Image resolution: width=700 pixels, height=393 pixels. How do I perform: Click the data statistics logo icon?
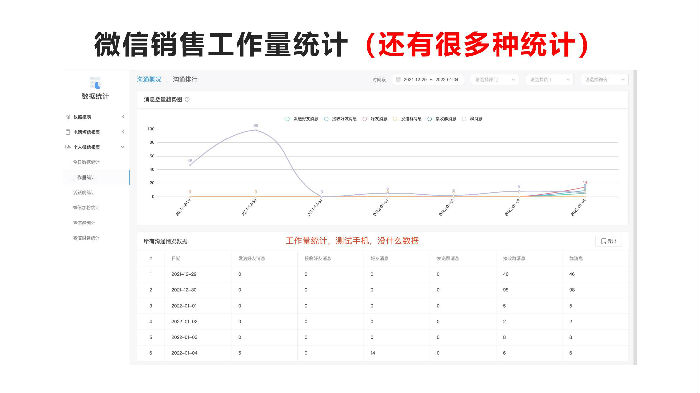tap(95, 84)
